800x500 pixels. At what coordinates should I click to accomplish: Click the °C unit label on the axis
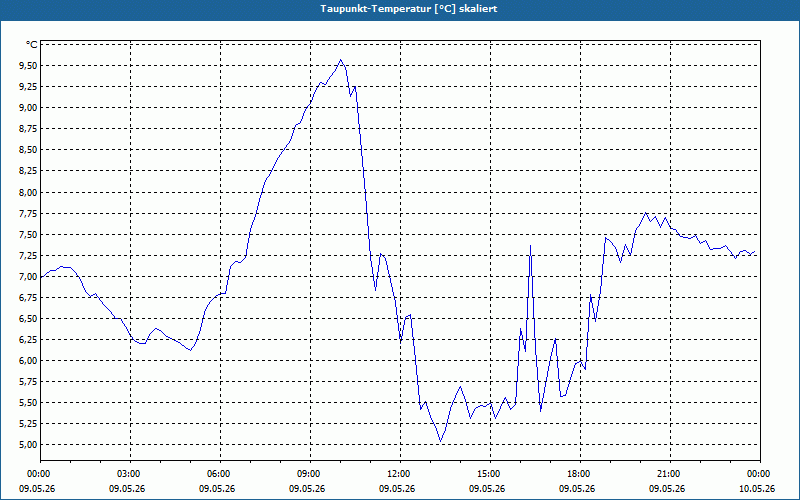click(32, 45)
